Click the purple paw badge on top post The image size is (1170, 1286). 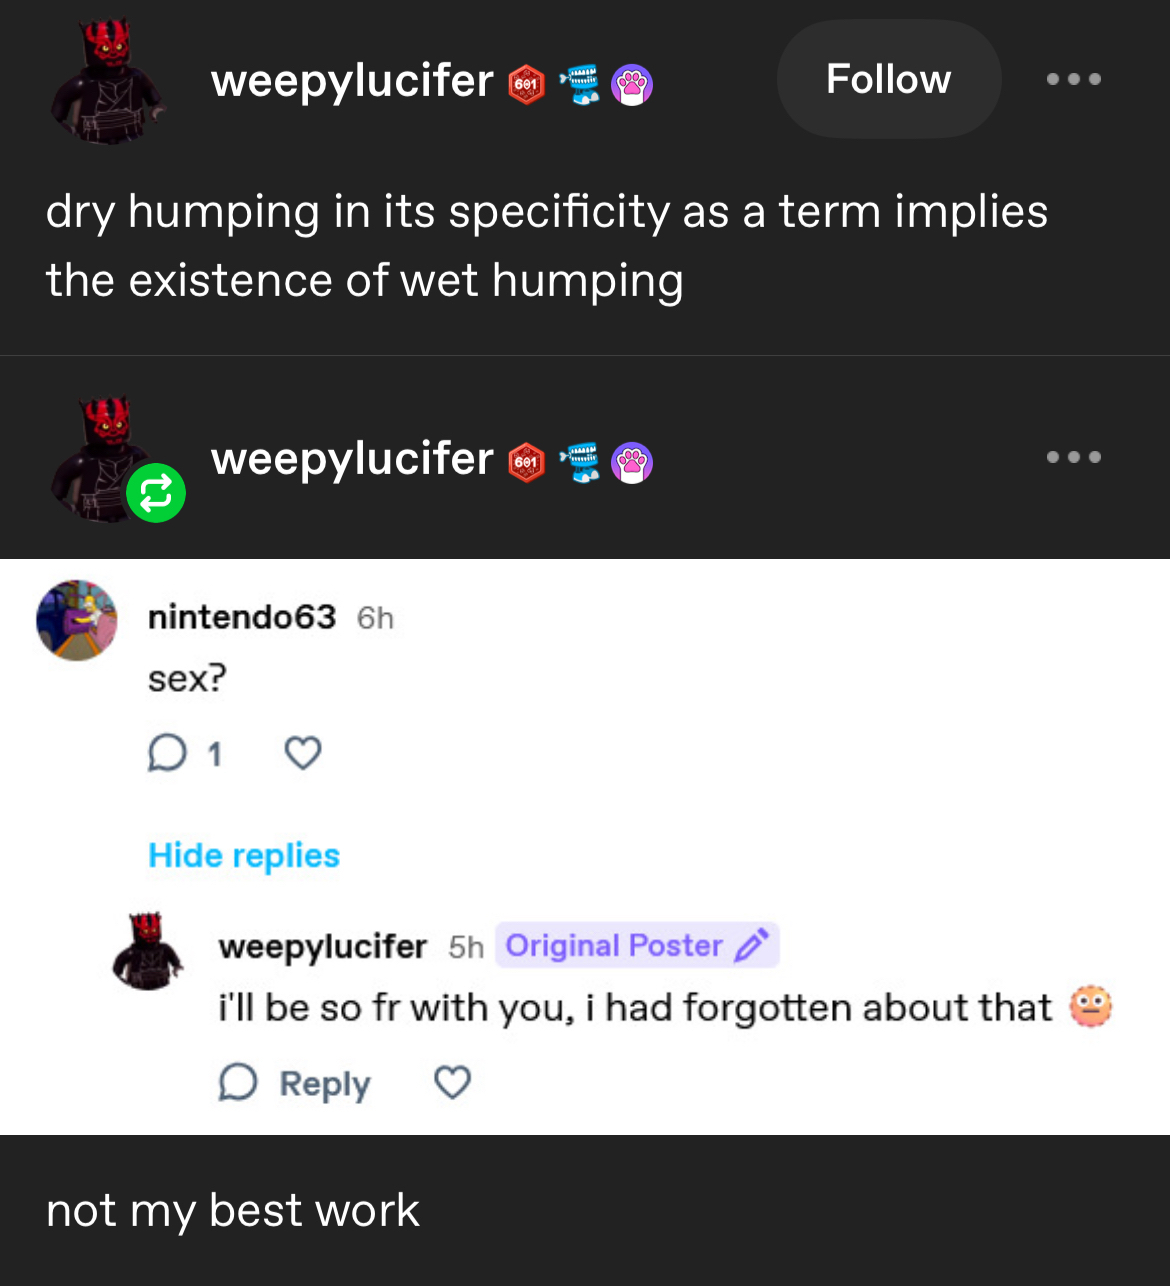[632, 85]
